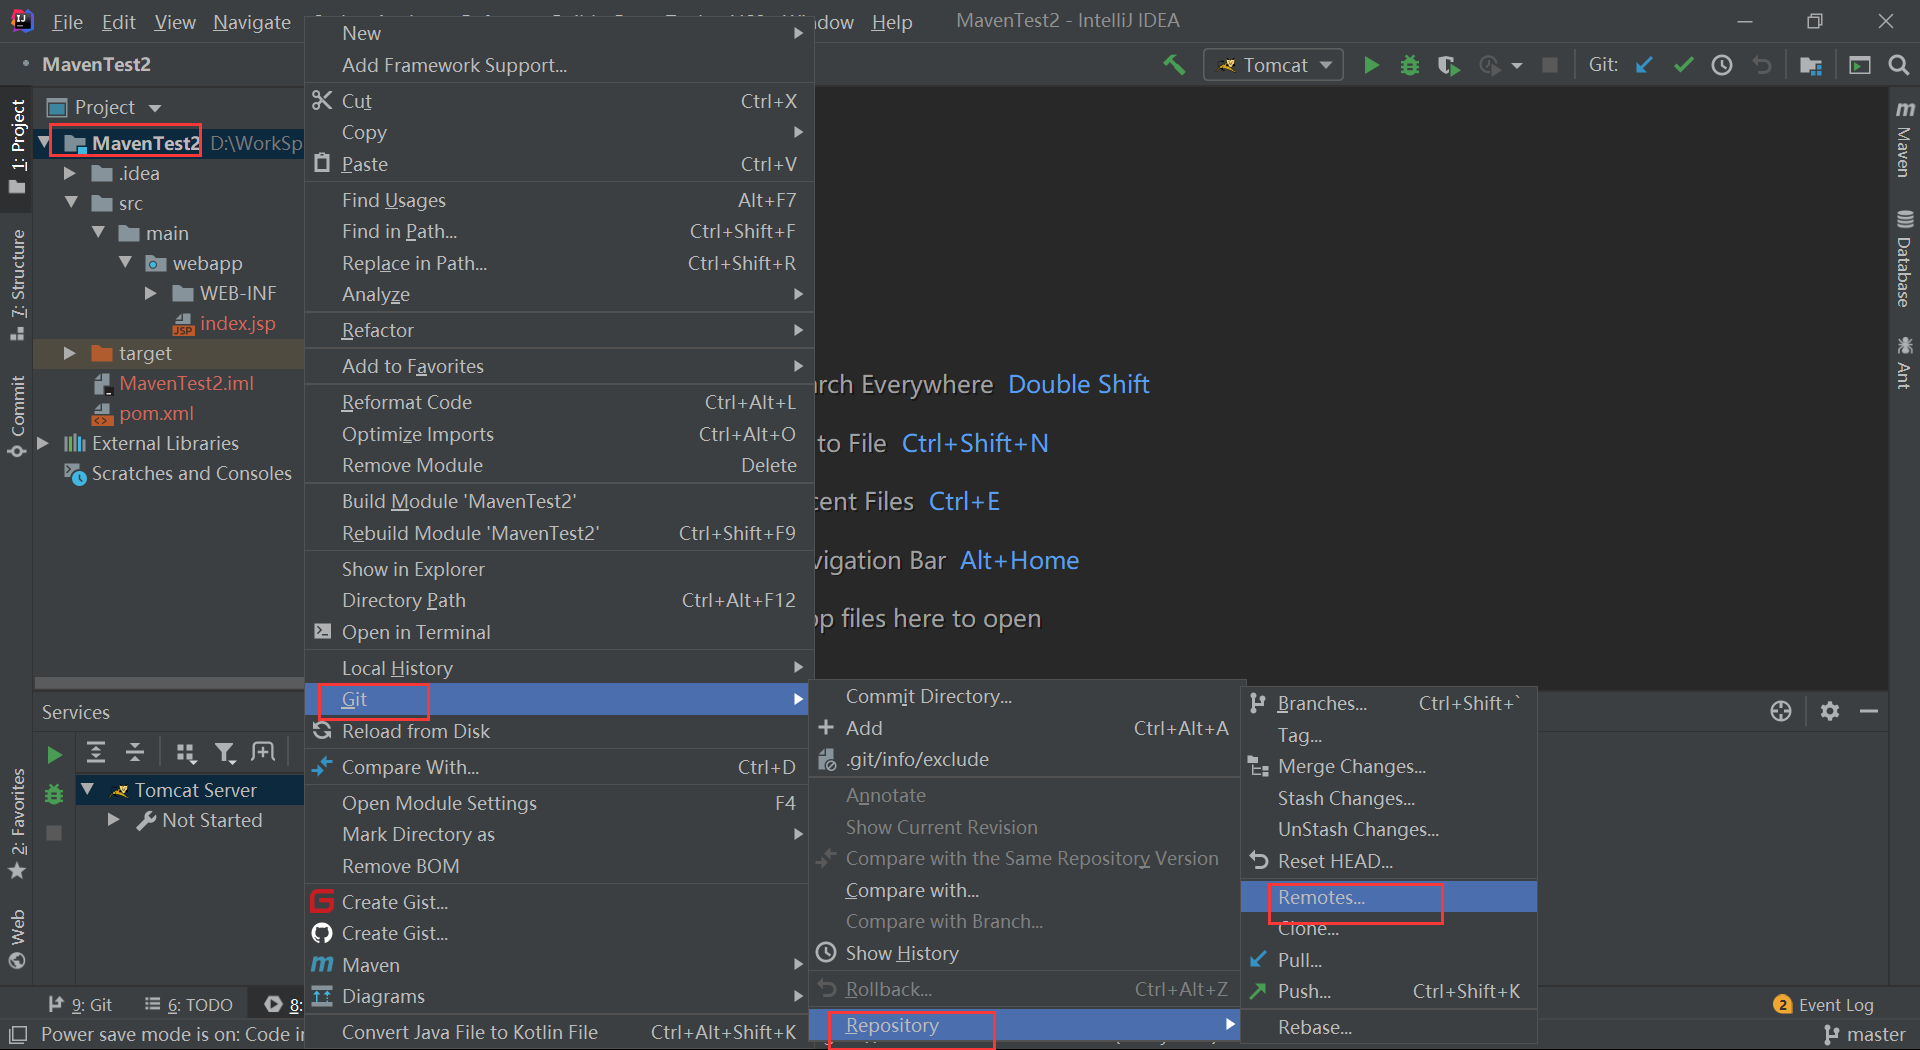This screenshot has height=1050, width=1920.
Task: Collapse all services icon
Action: (x=135, y=752)
